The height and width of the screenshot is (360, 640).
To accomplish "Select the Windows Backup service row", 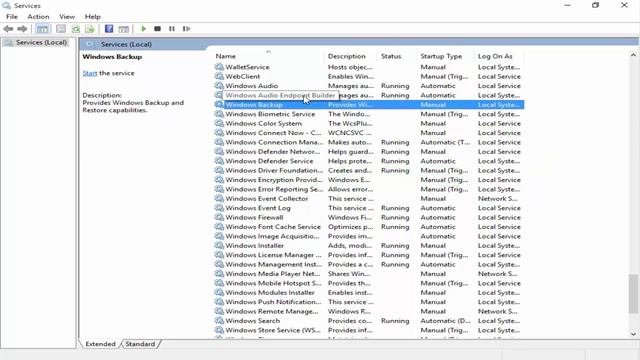I will [369, 104].
